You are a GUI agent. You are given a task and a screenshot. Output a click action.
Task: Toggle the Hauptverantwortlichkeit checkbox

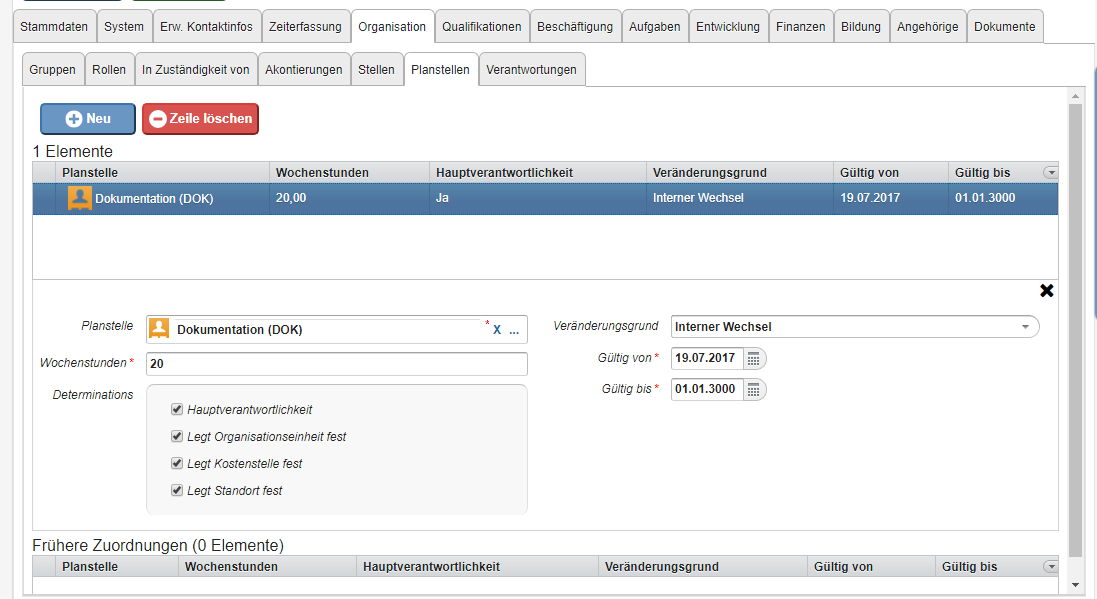point(177,409)
